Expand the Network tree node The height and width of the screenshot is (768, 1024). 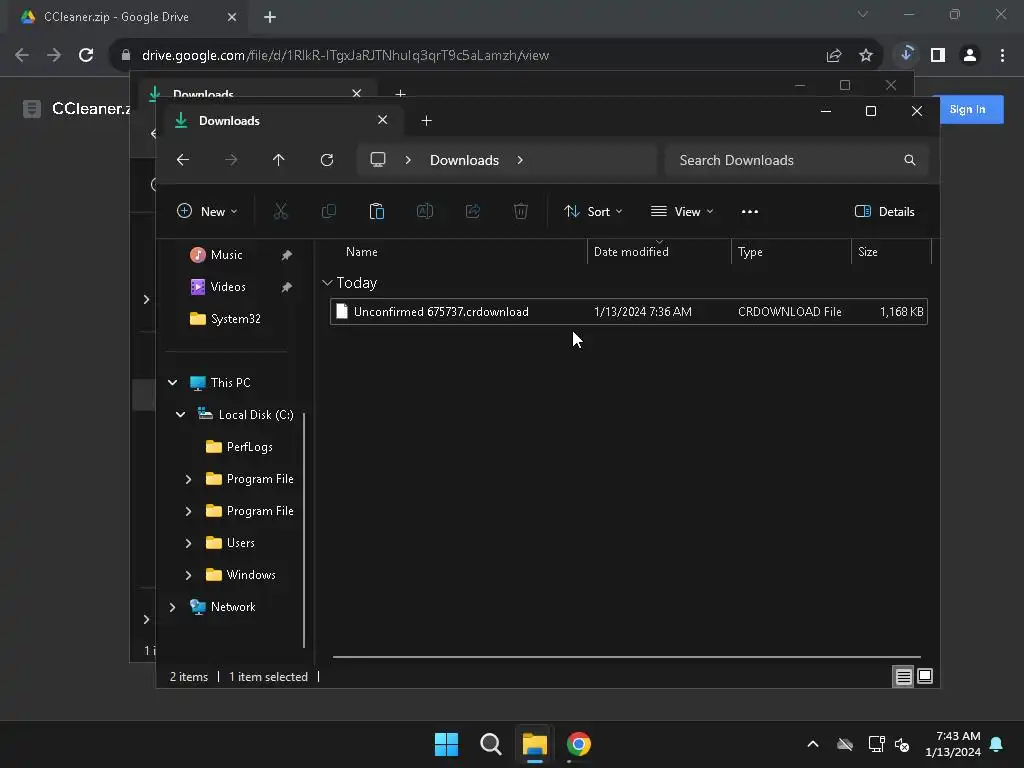[172, 607]
